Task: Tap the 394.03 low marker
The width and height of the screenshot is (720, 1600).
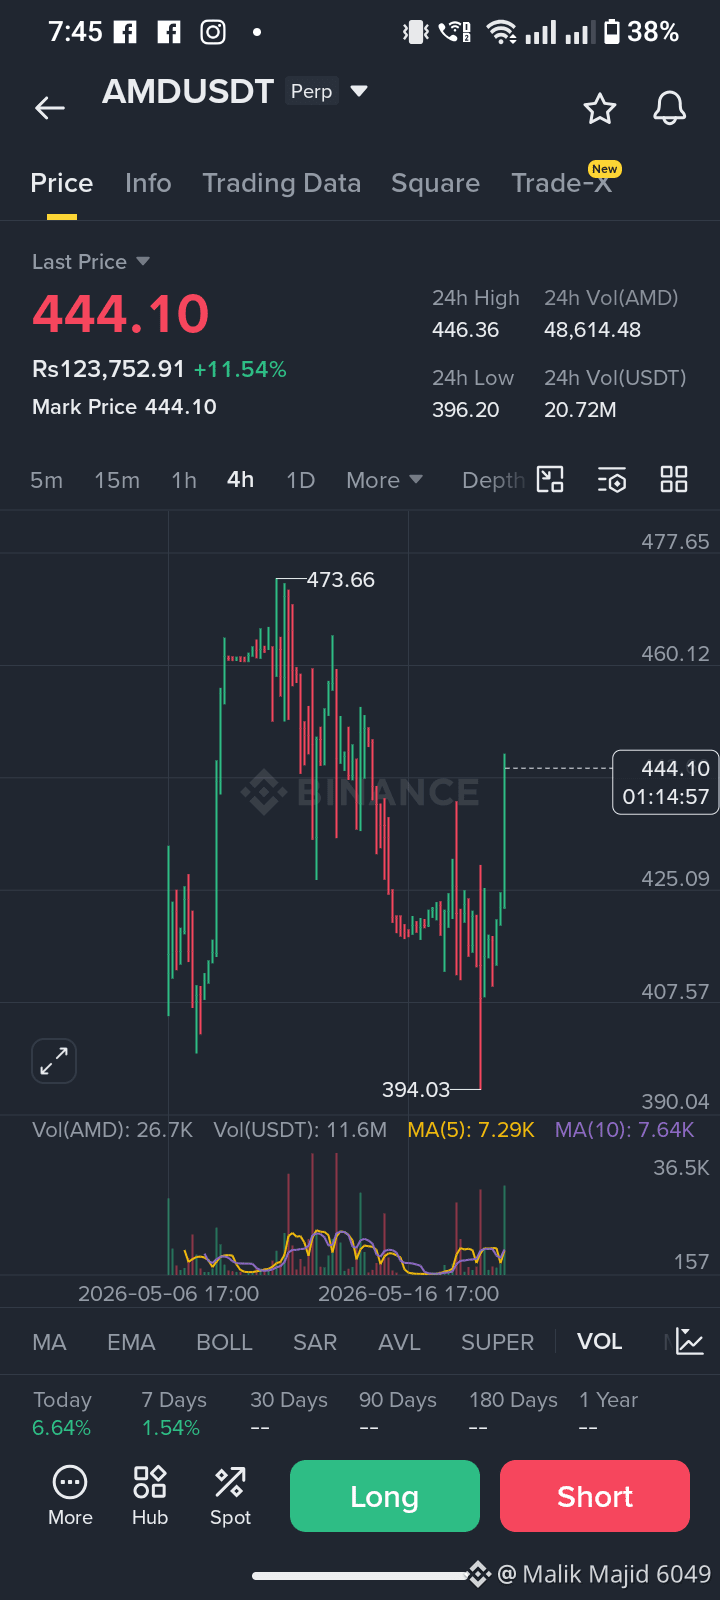Action: pyautogui.click(x=416, y=1089)
